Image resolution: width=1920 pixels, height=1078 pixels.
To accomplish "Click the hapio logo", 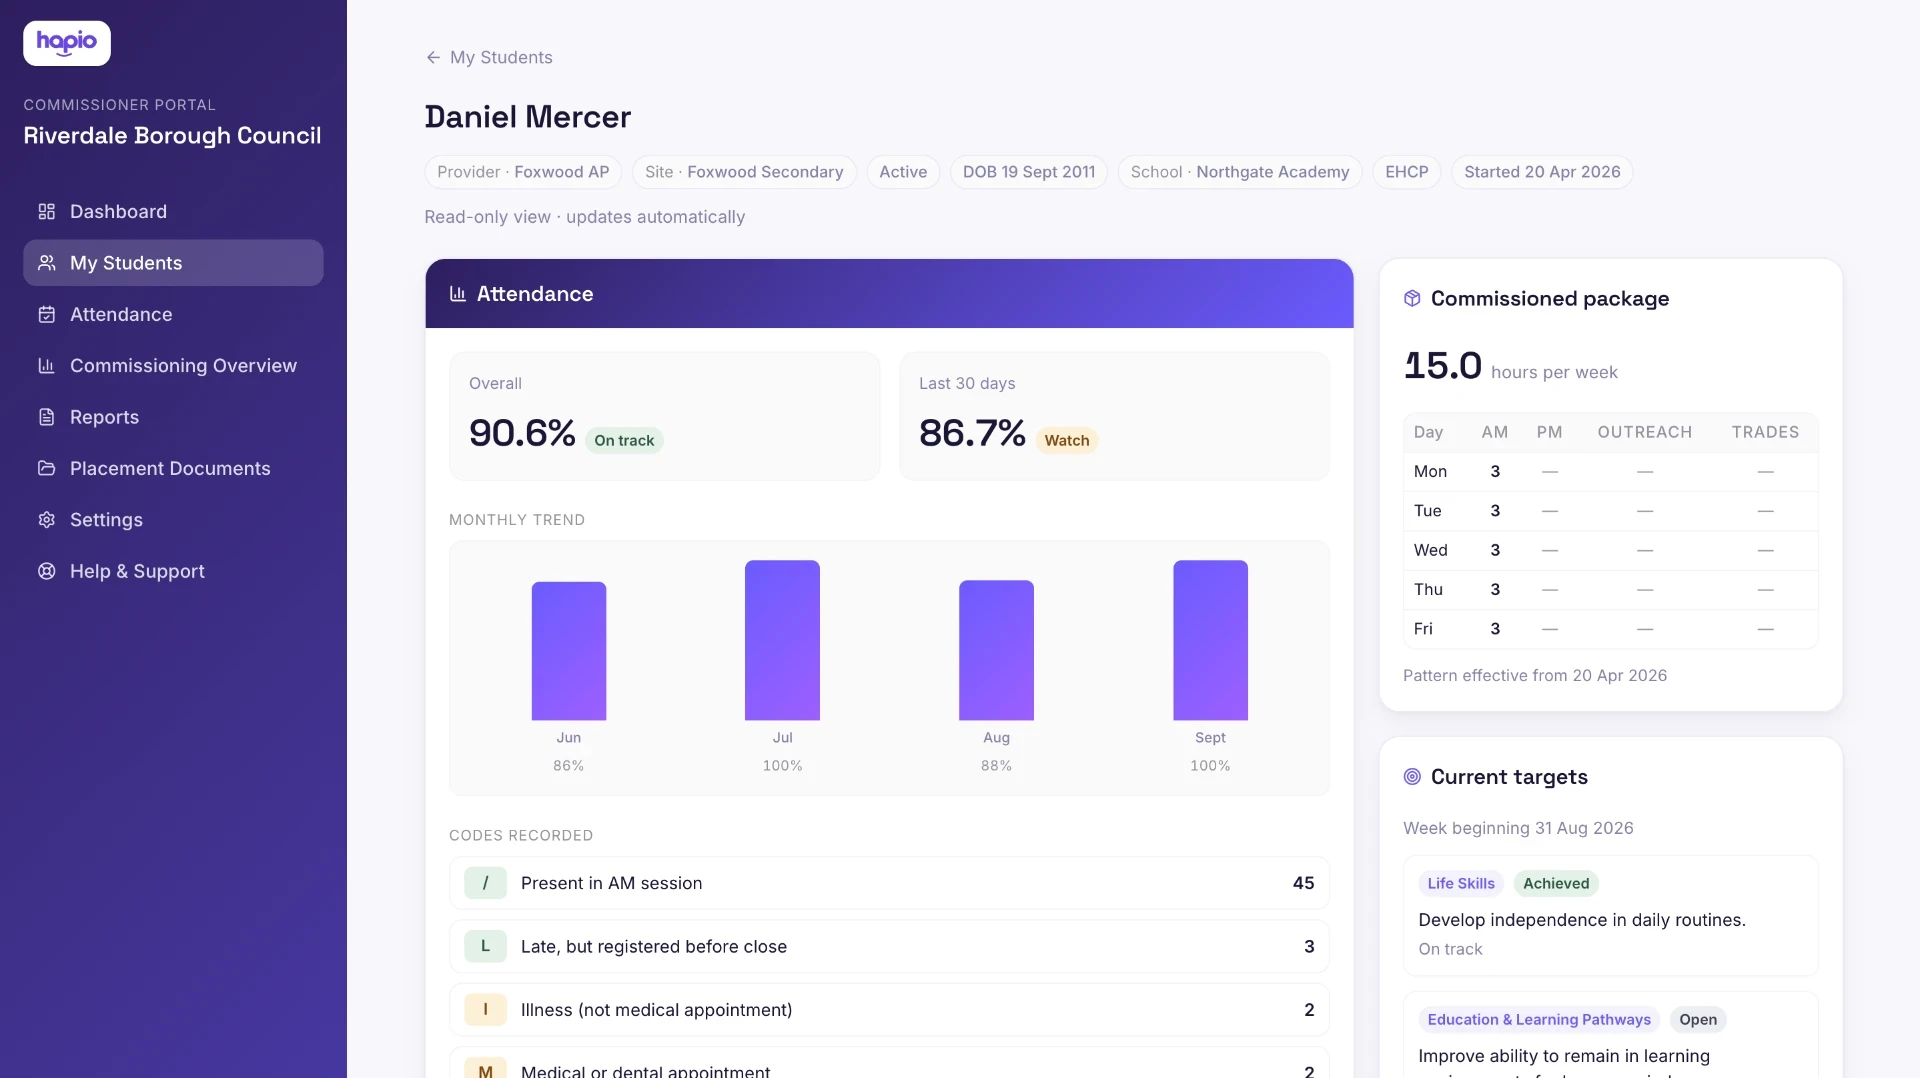I will (67, 43).
